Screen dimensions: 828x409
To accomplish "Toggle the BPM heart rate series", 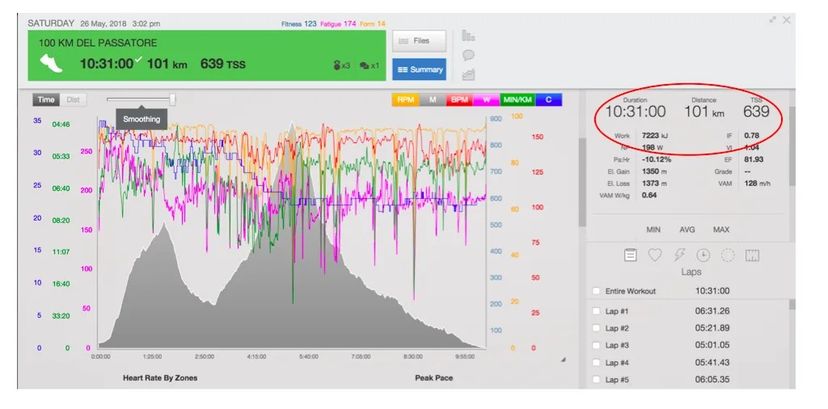I will (459, 100).
